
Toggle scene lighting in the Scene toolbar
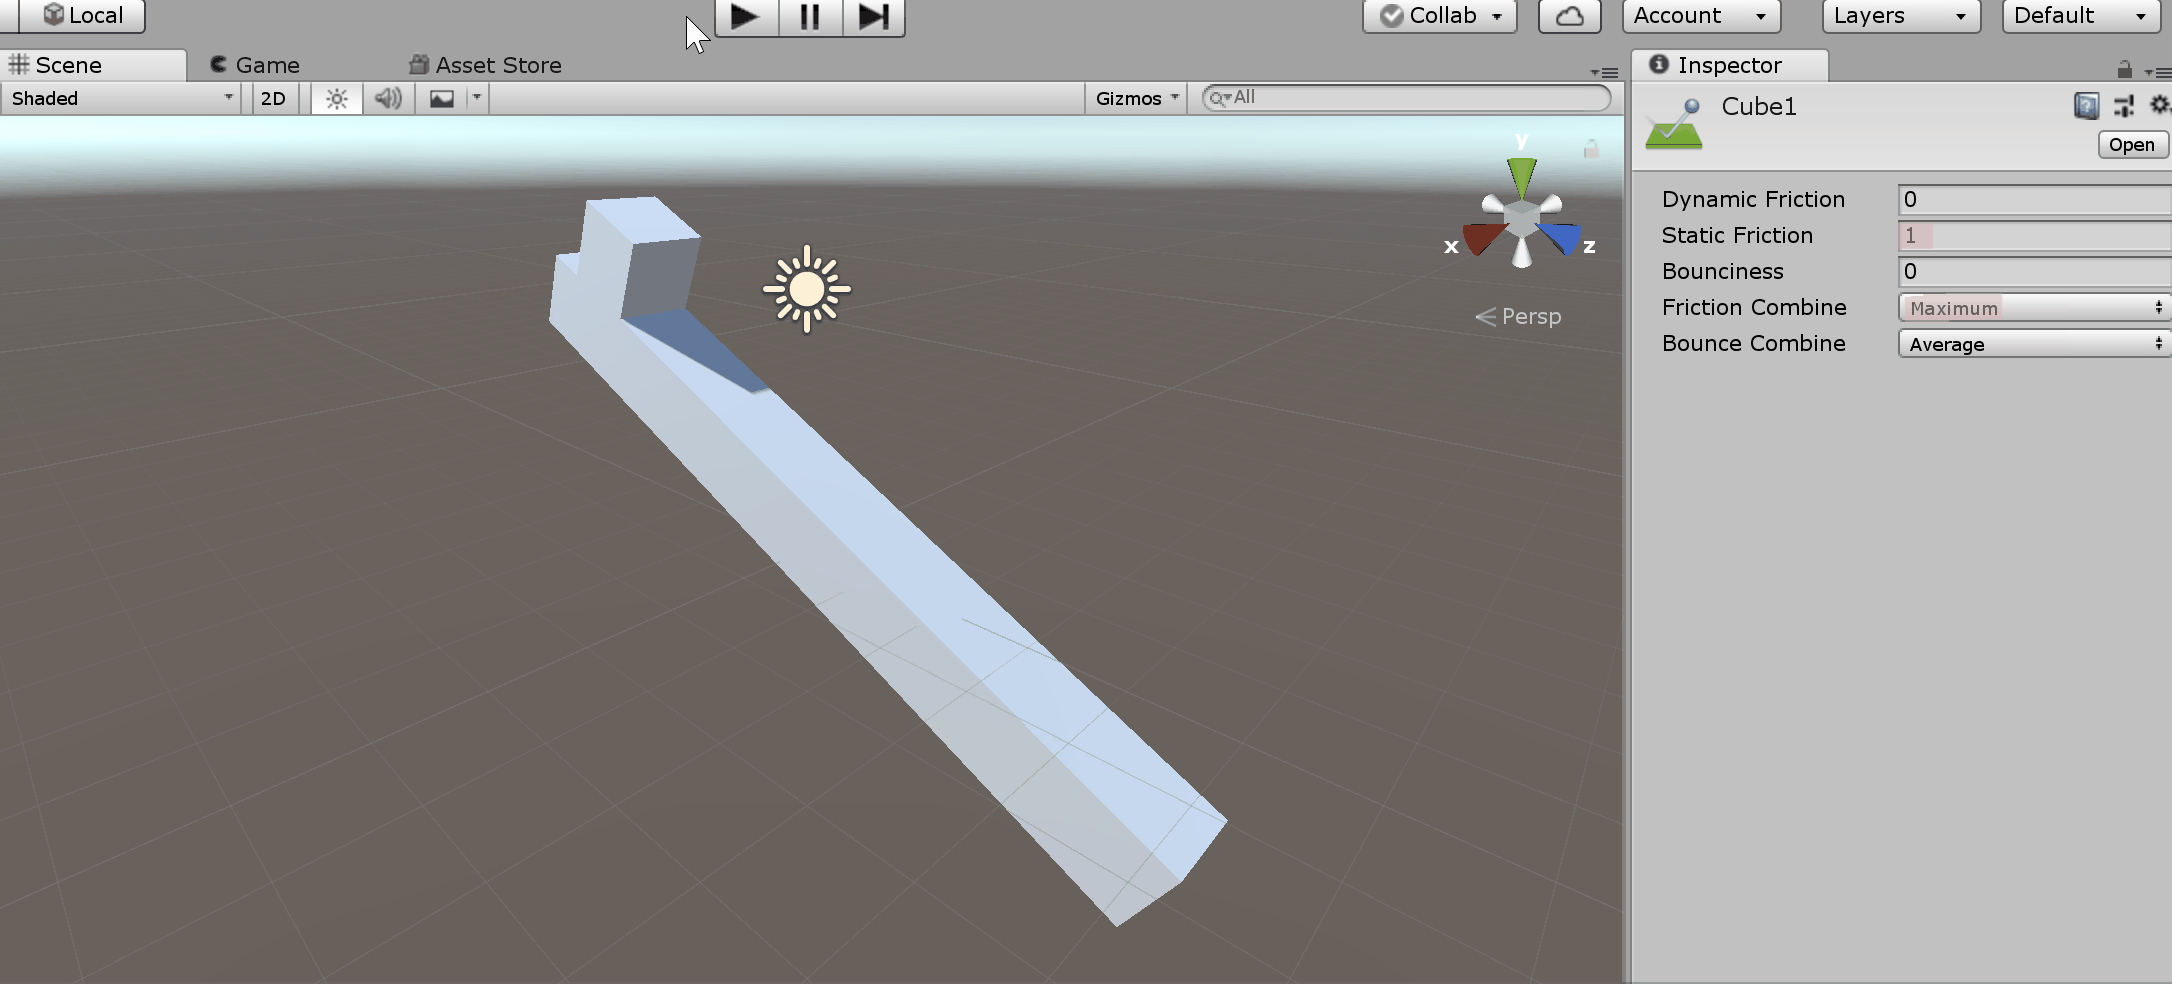click(336, 98)
